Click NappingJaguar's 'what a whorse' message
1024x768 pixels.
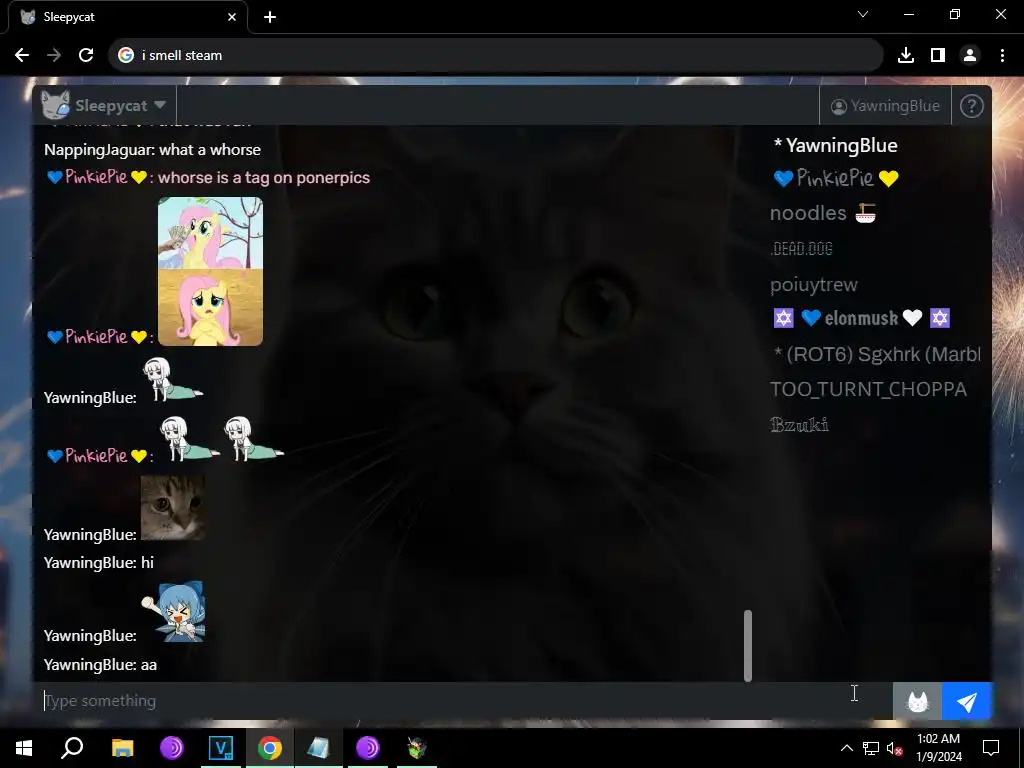pos(152,150)
